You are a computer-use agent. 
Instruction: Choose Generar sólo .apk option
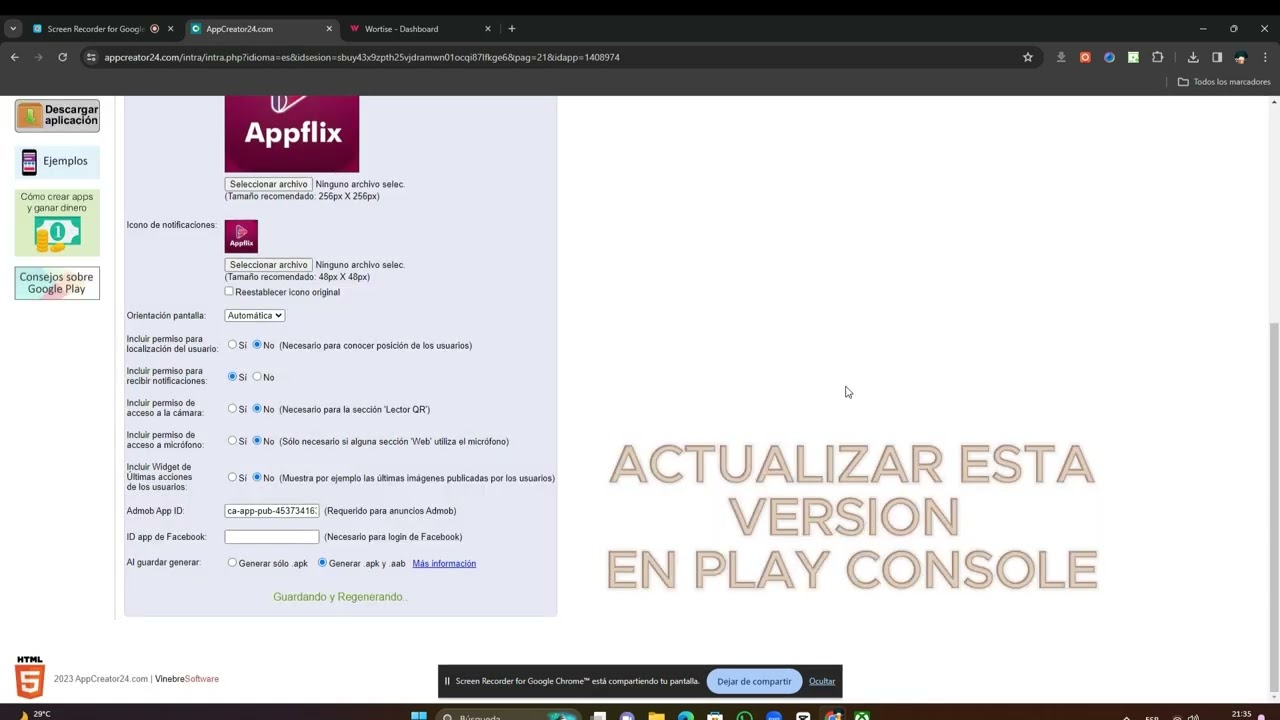pos(232,563)
